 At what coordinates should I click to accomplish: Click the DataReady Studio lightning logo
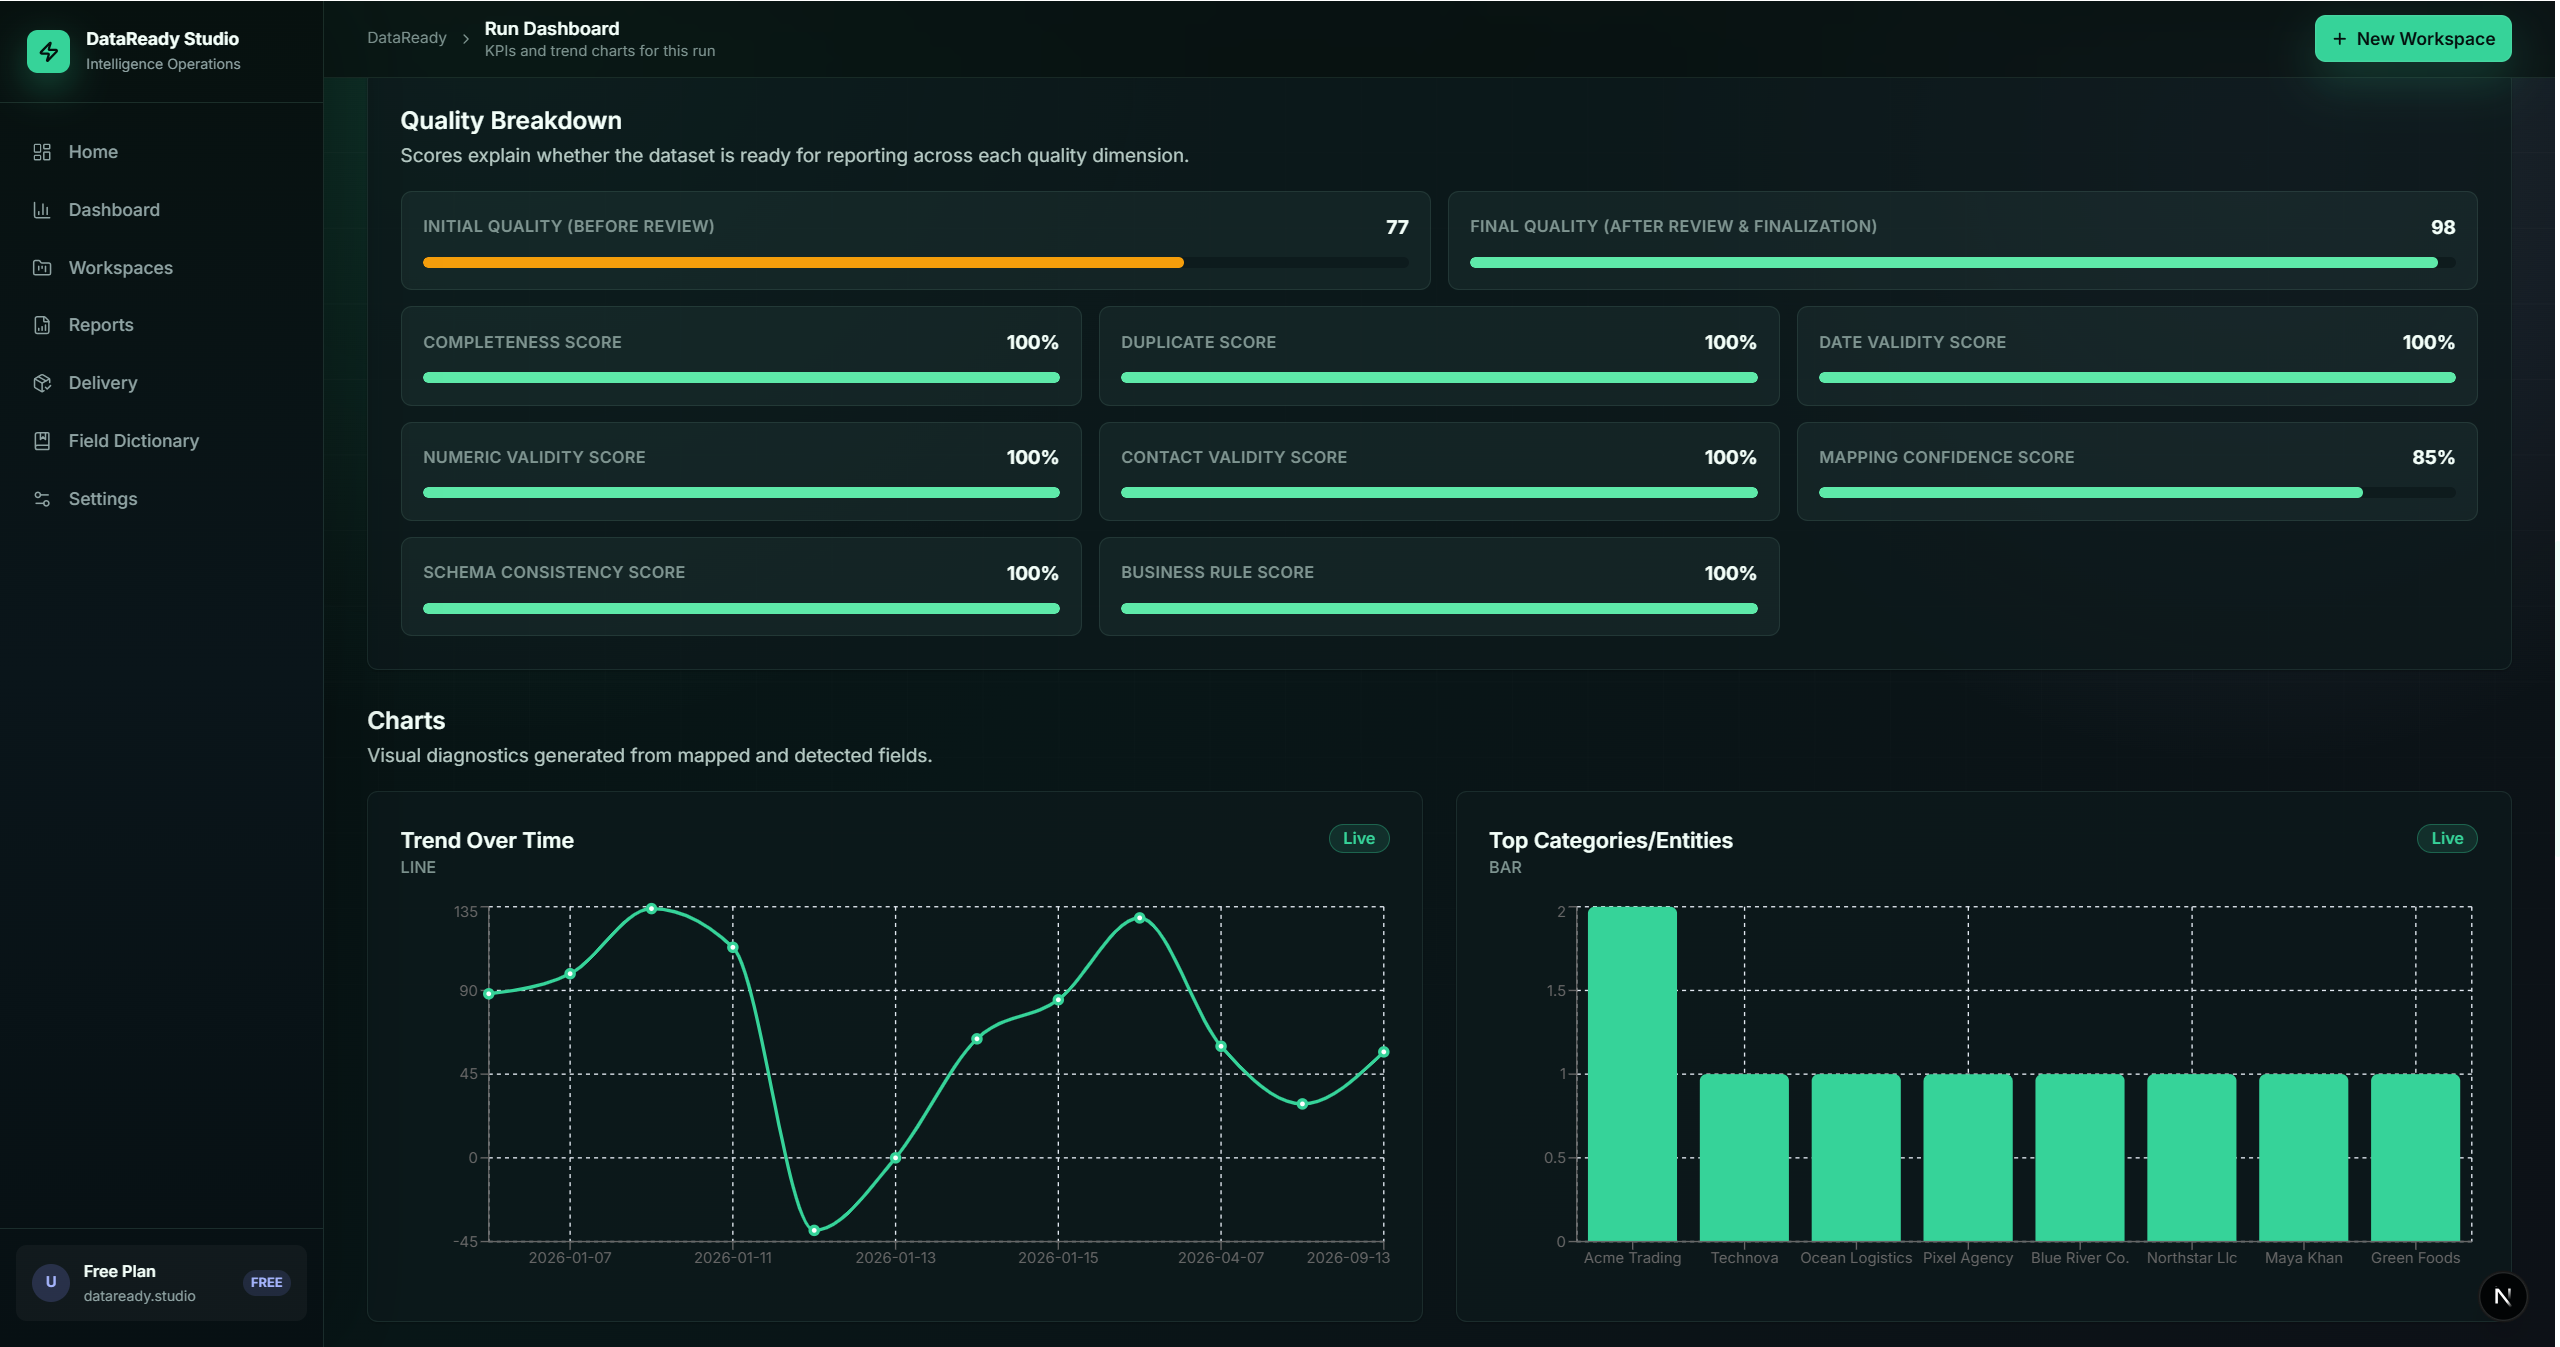pyautogui.click(x=48, y=51)
